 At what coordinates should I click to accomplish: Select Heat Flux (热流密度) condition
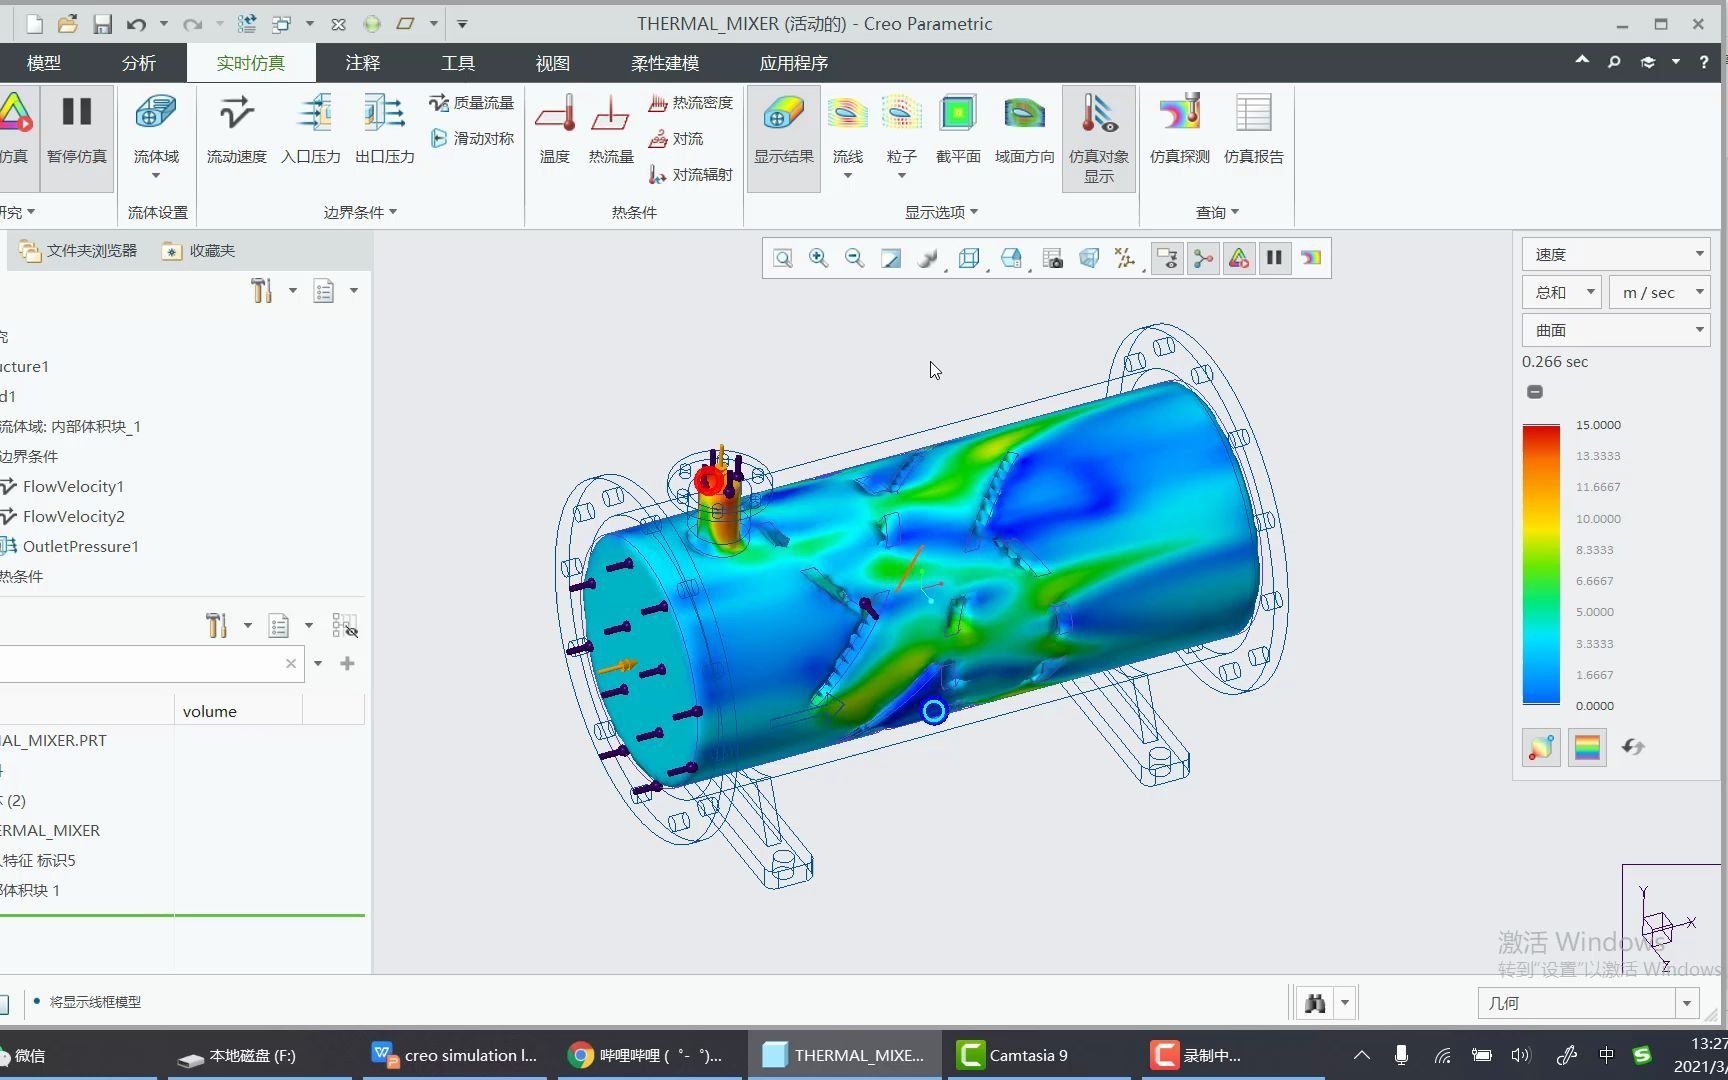[690, 102]
